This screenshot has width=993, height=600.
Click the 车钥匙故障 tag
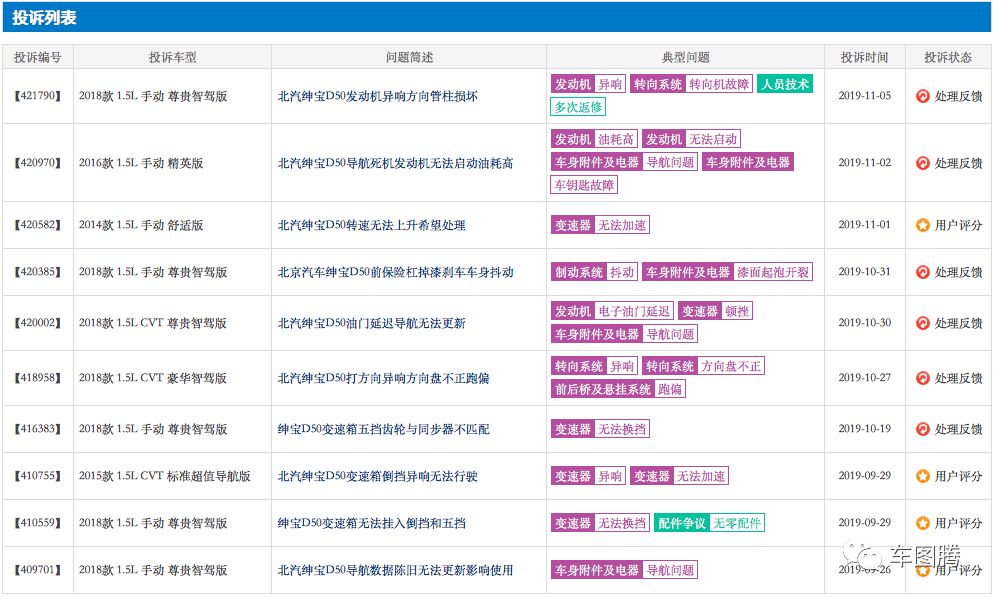(x=584, y=185)
